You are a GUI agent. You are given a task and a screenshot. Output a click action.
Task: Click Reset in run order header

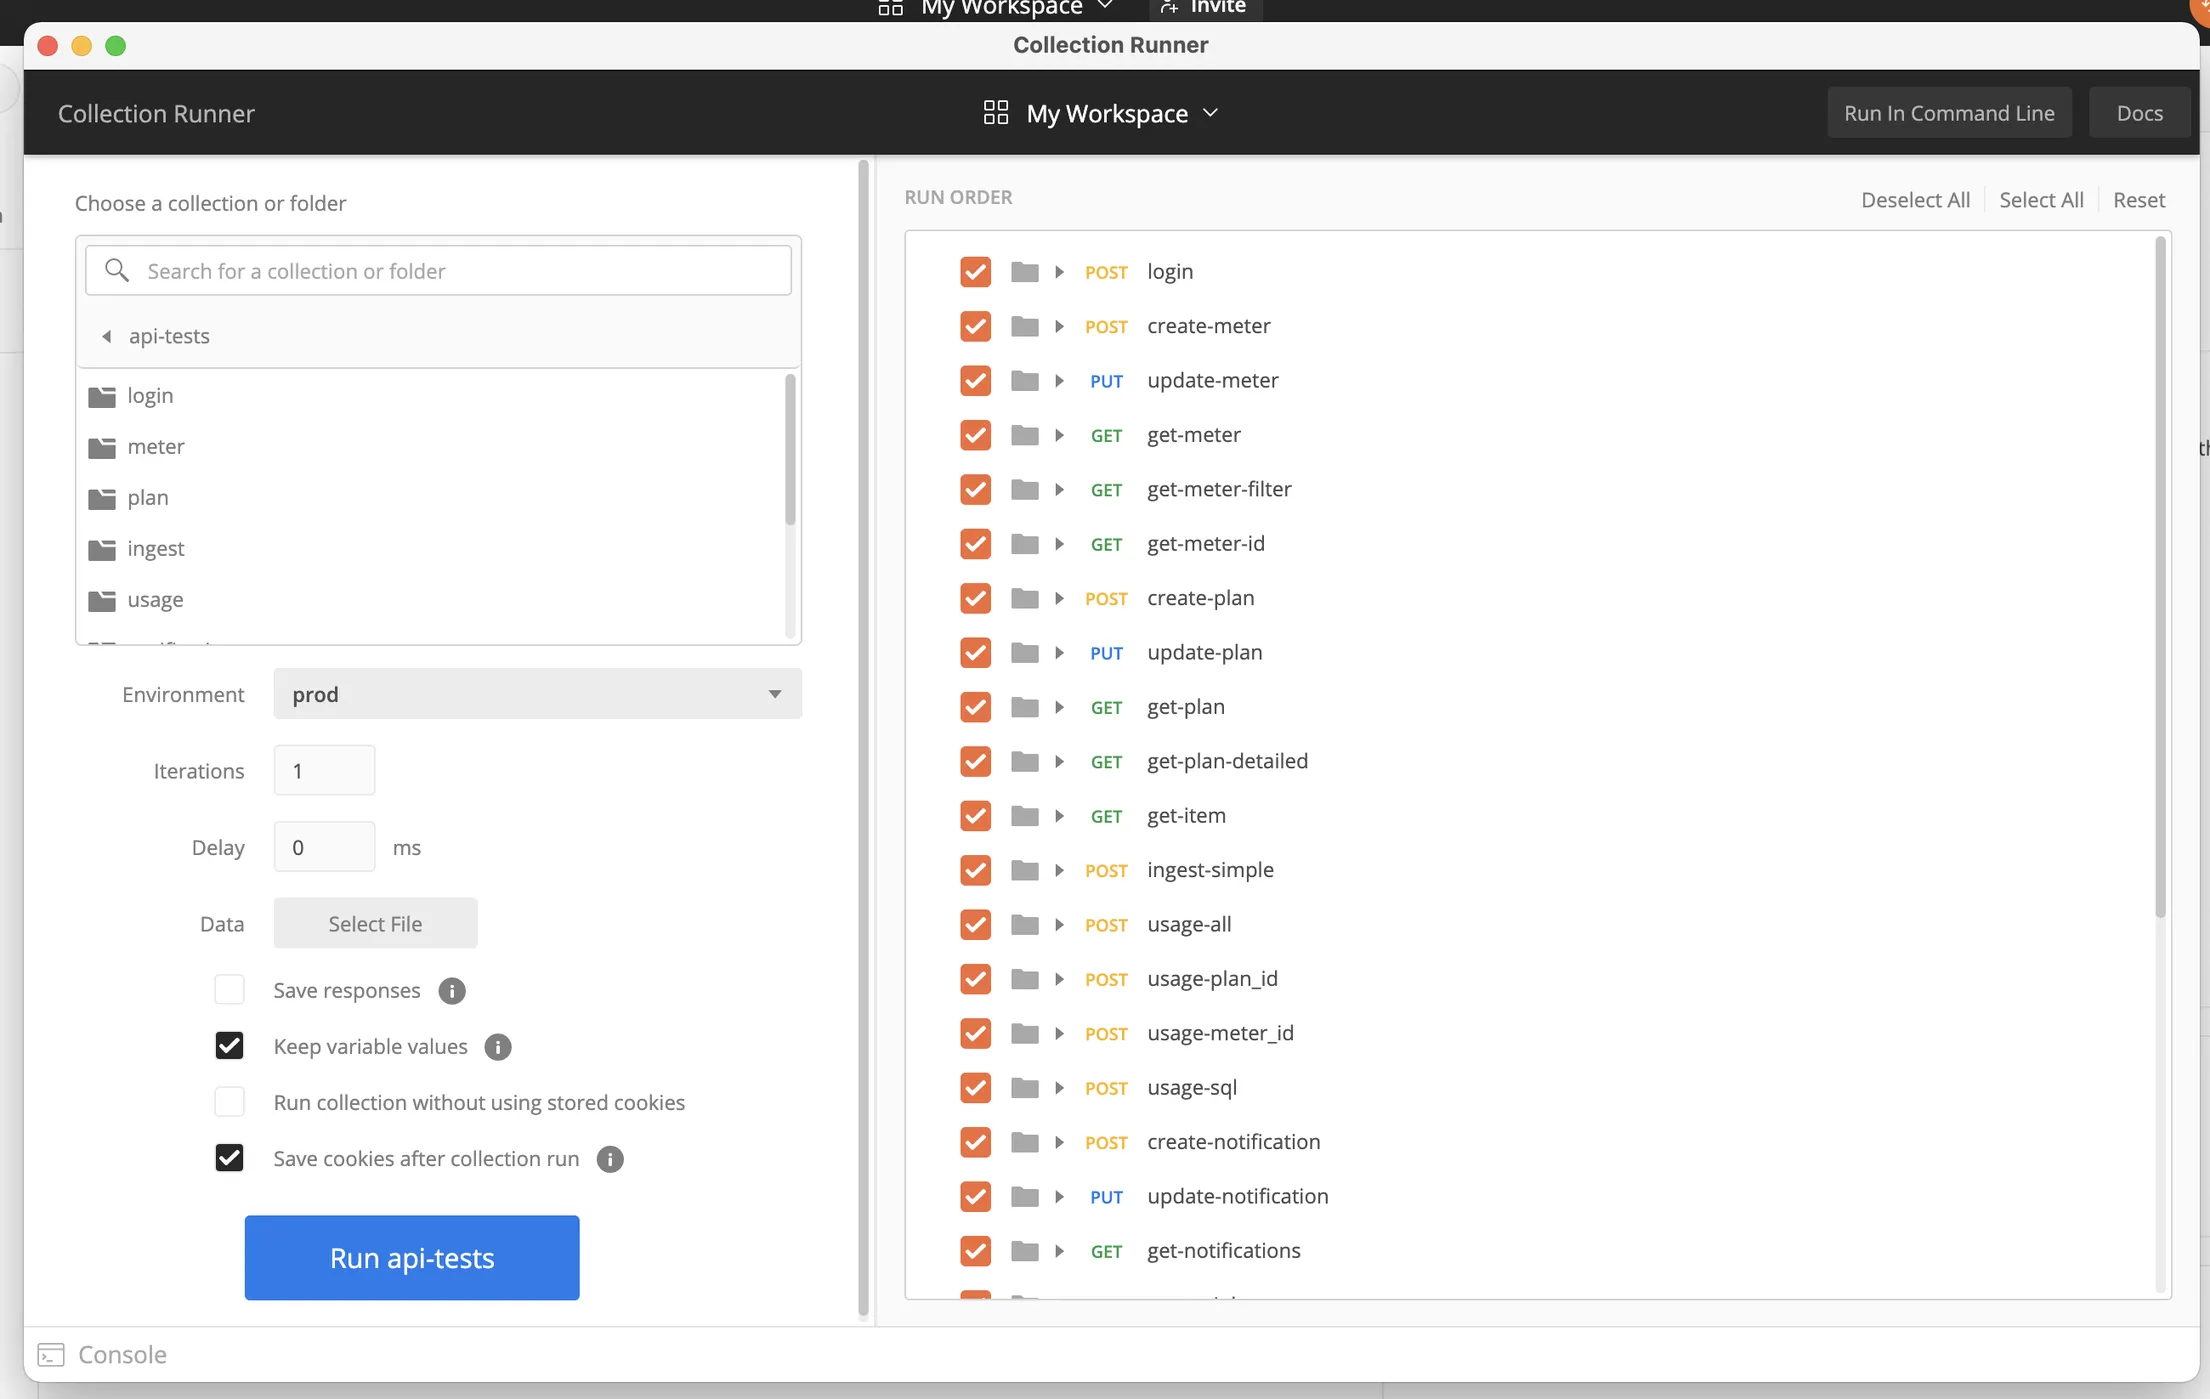[x=2139, y=200]
